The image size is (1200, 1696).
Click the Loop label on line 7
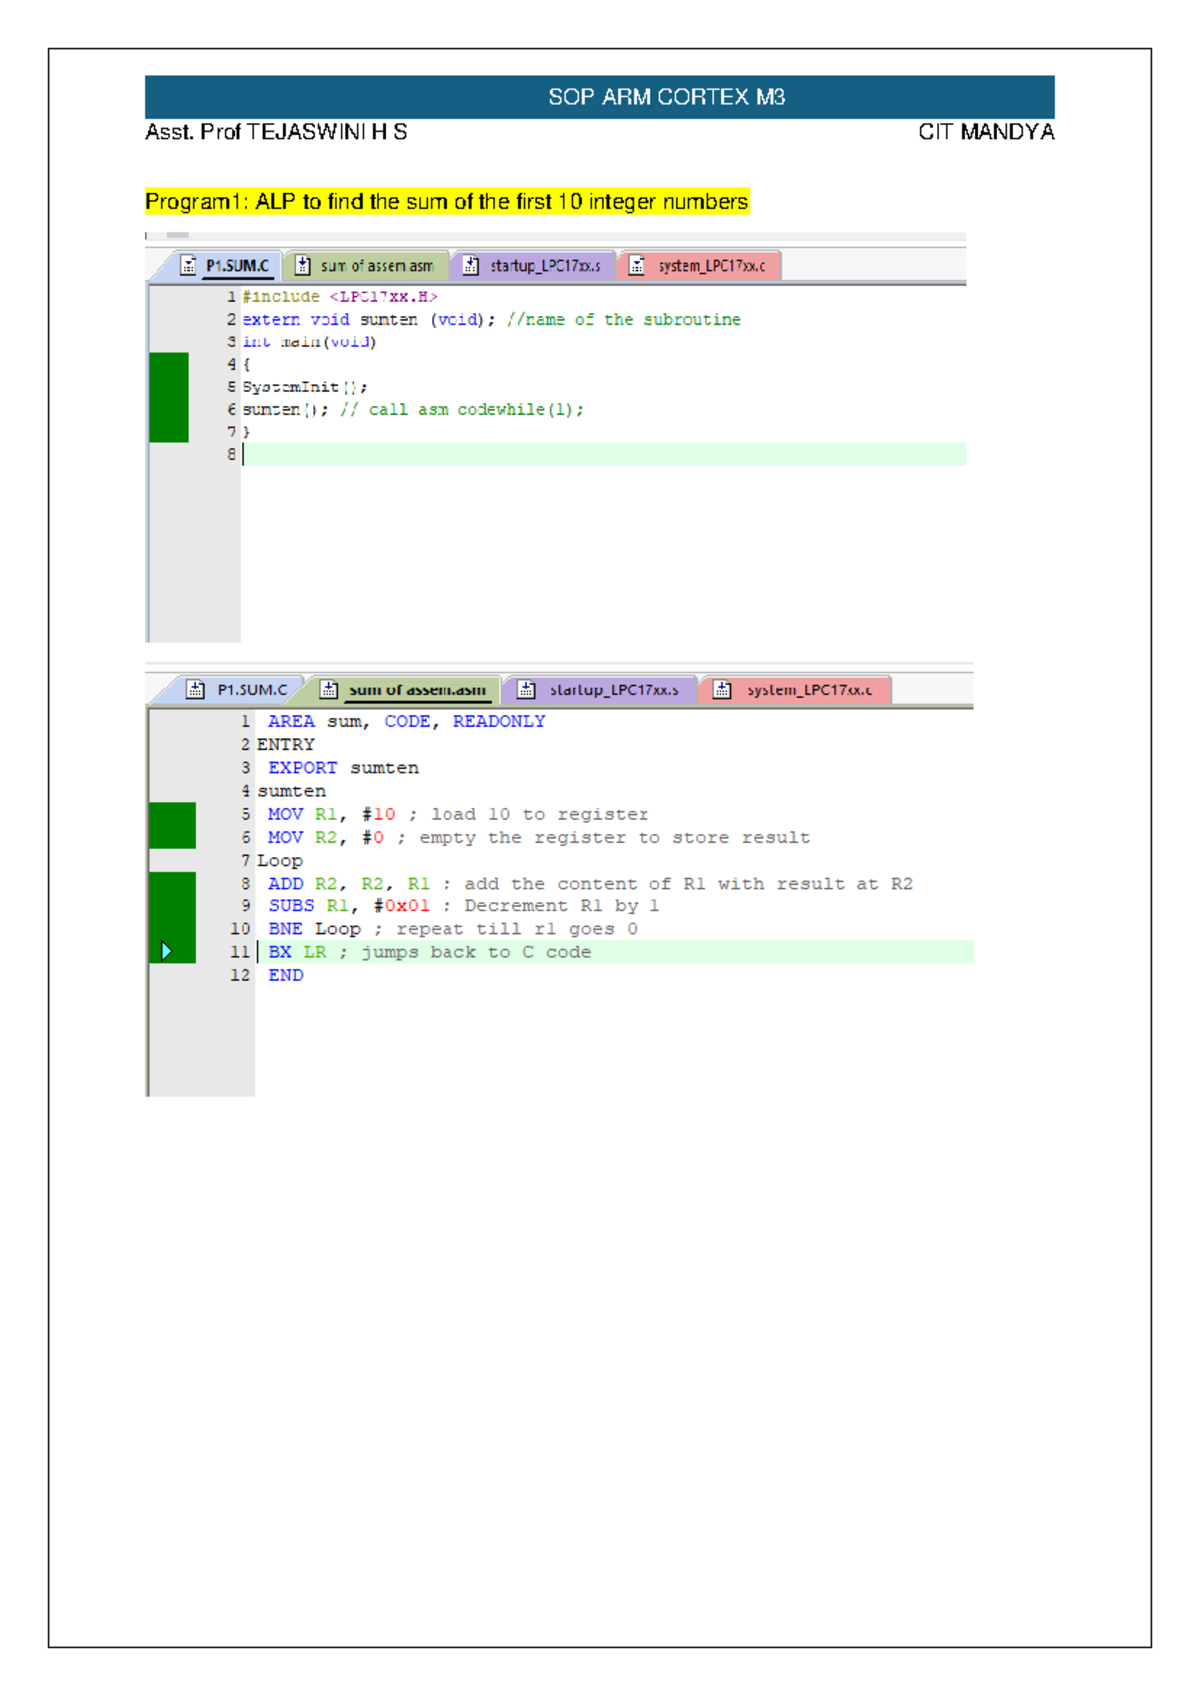[x=280, y=861]
